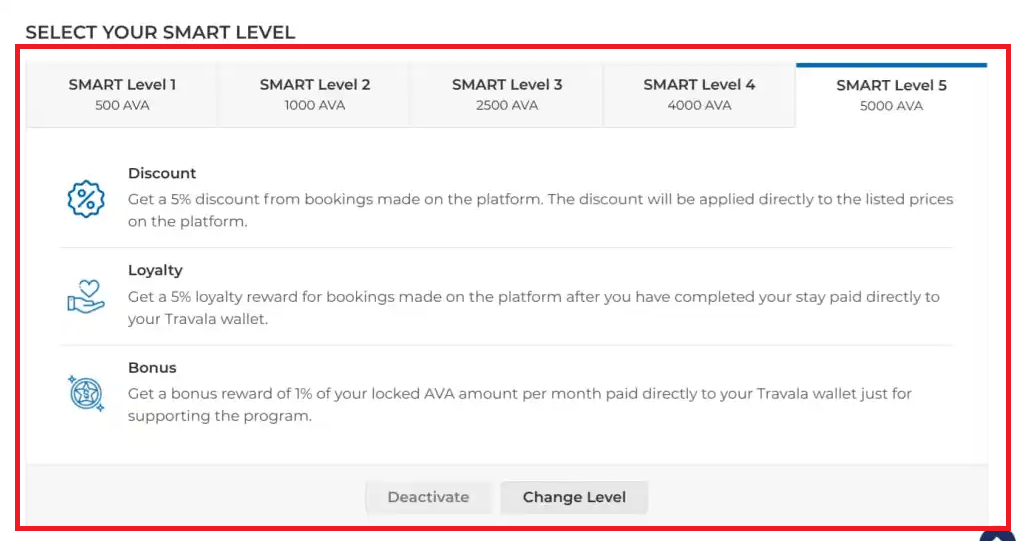Click the 5% discount description text
The image size is (1019, 541).
tap(540, 210)
